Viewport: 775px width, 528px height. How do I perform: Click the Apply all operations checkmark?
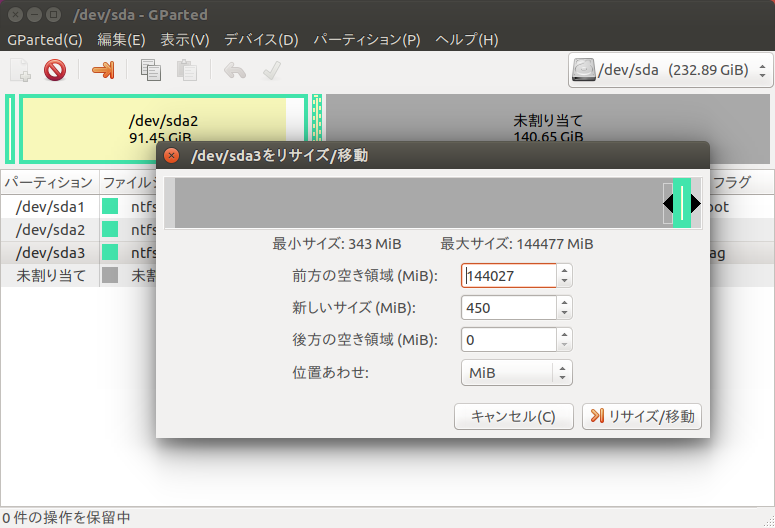click(x=271, y=70)
